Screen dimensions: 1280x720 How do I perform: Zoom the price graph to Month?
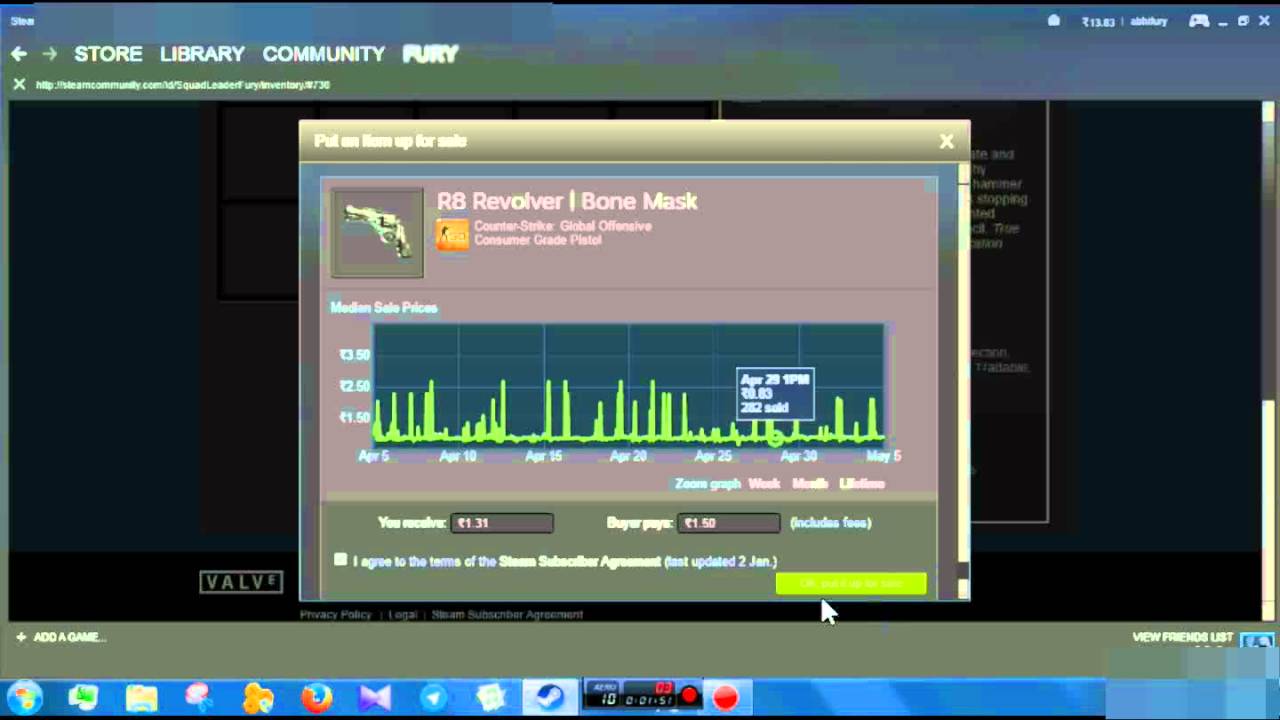810,484
